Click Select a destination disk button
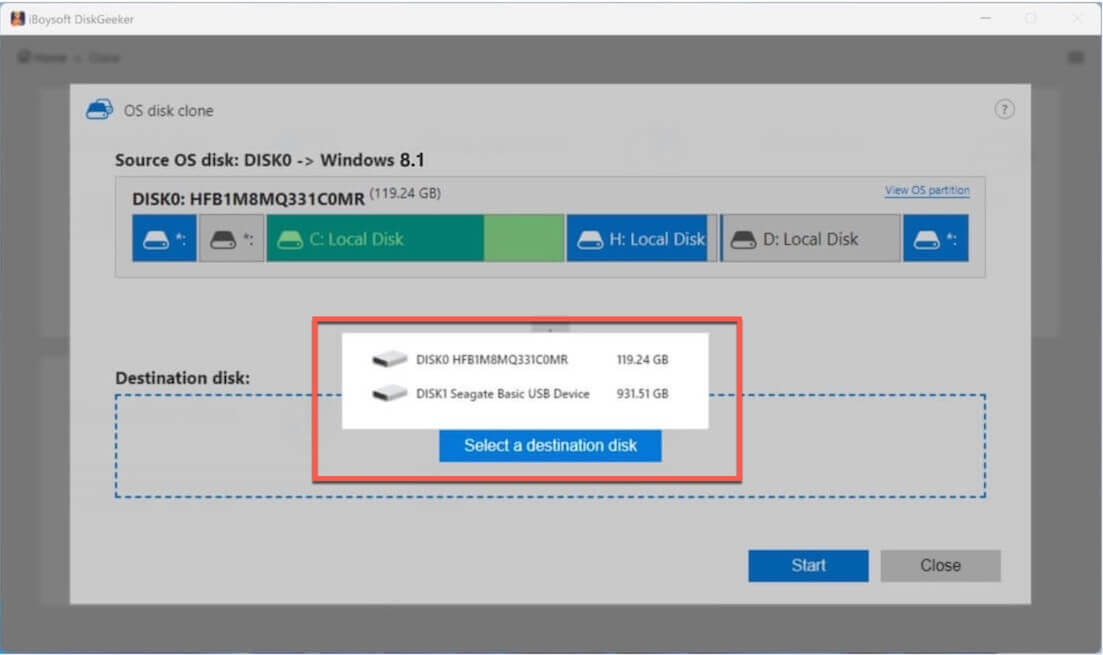Image resolution: width=1103 pixels, height=655 pixels. pos(550,445)
